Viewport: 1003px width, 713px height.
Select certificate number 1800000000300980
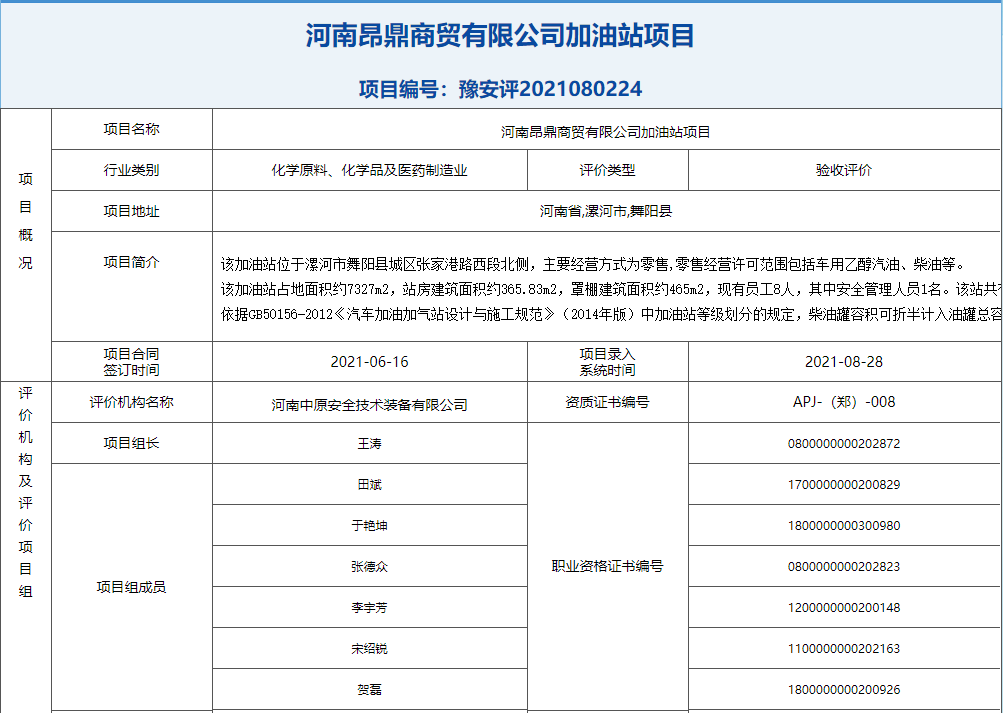point(844,526)
